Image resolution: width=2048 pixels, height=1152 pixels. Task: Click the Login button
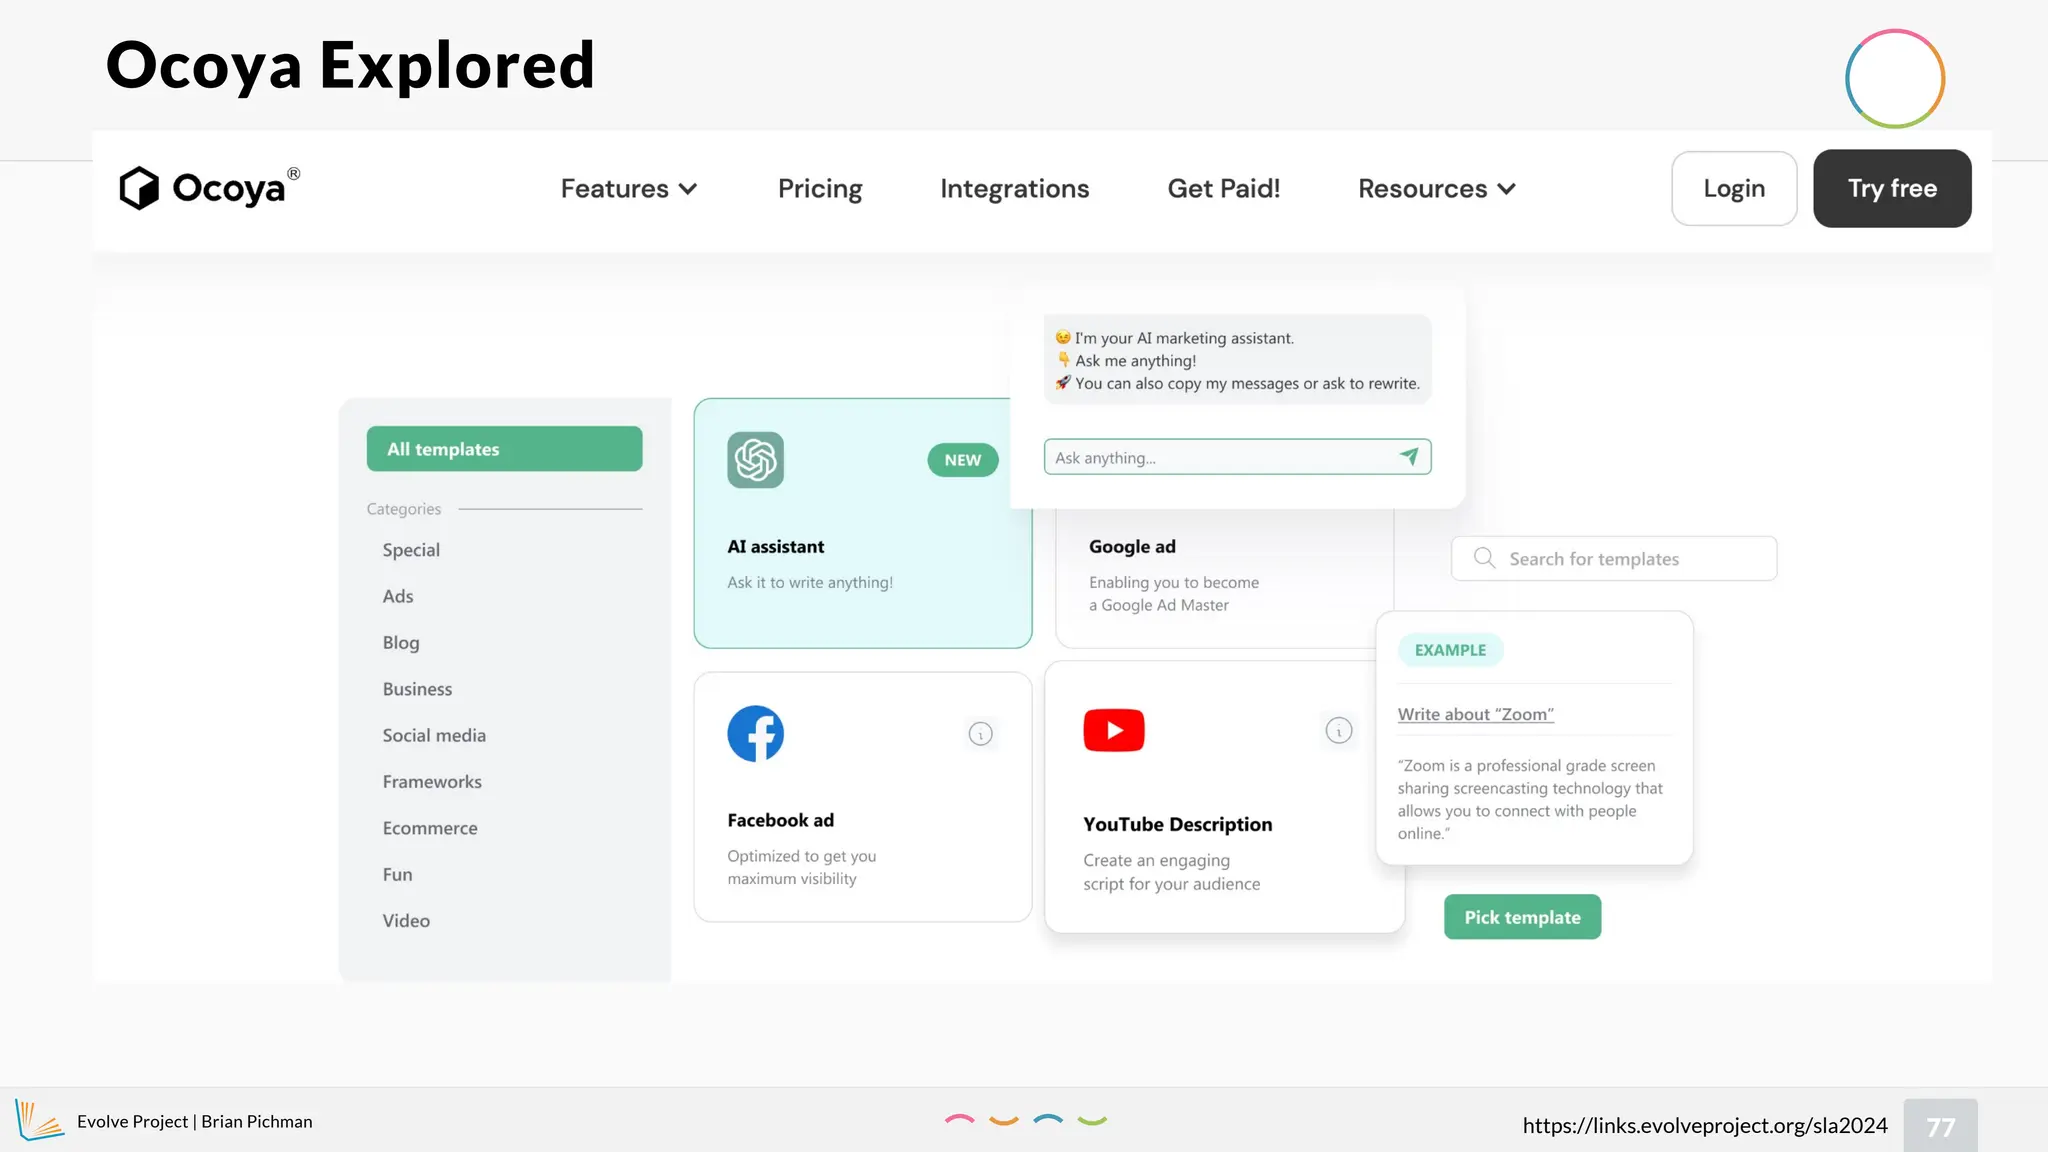(x=1734, y=188)
